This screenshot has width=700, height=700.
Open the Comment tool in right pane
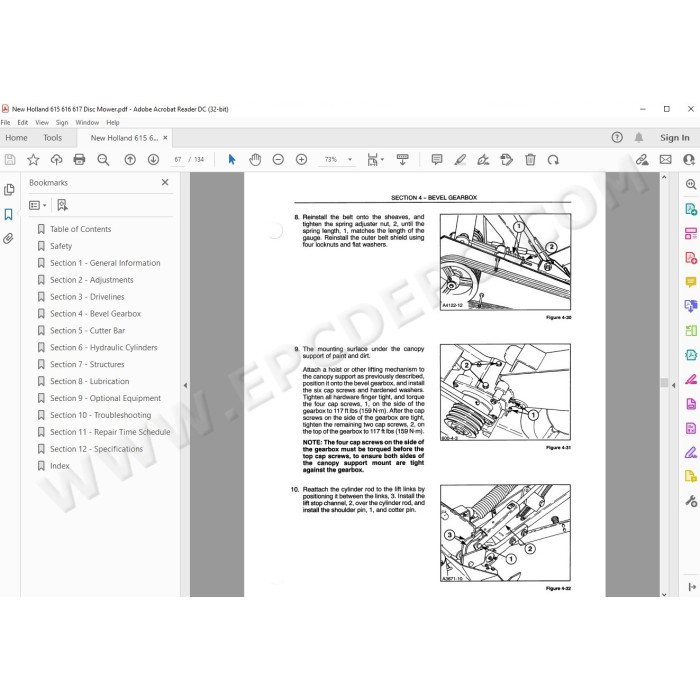[691, 282]
